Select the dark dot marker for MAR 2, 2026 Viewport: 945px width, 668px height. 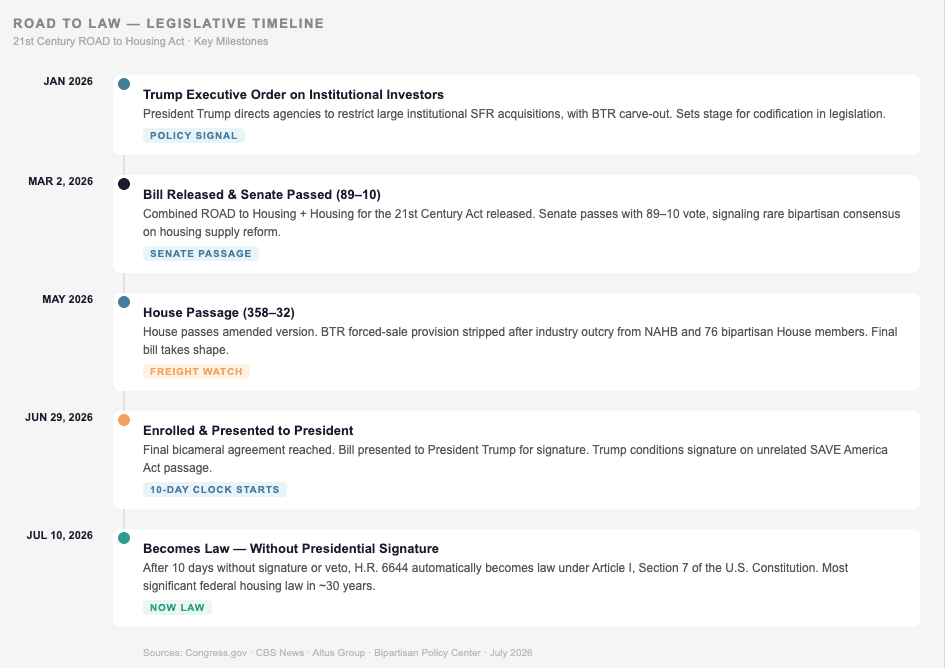(x=124, y=184)
